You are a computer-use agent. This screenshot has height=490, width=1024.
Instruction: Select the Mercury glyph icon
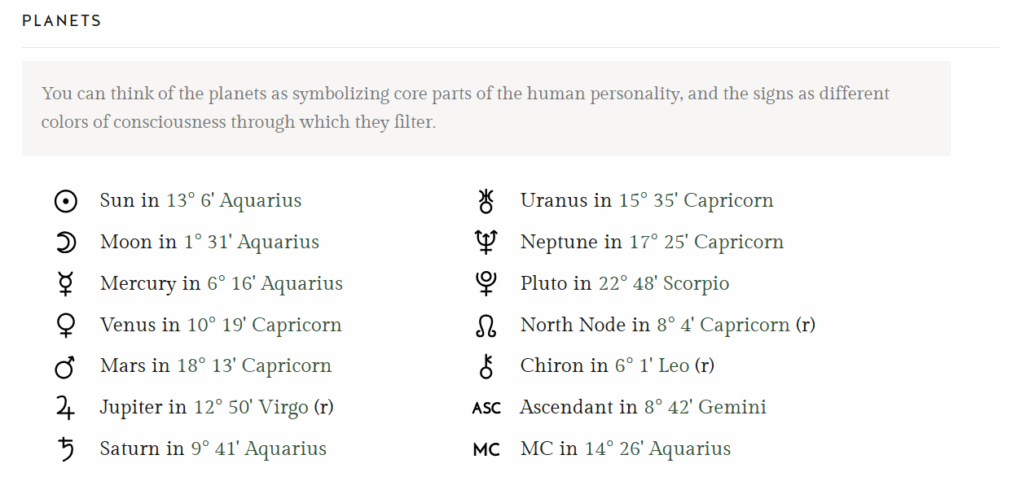[65, 284]
